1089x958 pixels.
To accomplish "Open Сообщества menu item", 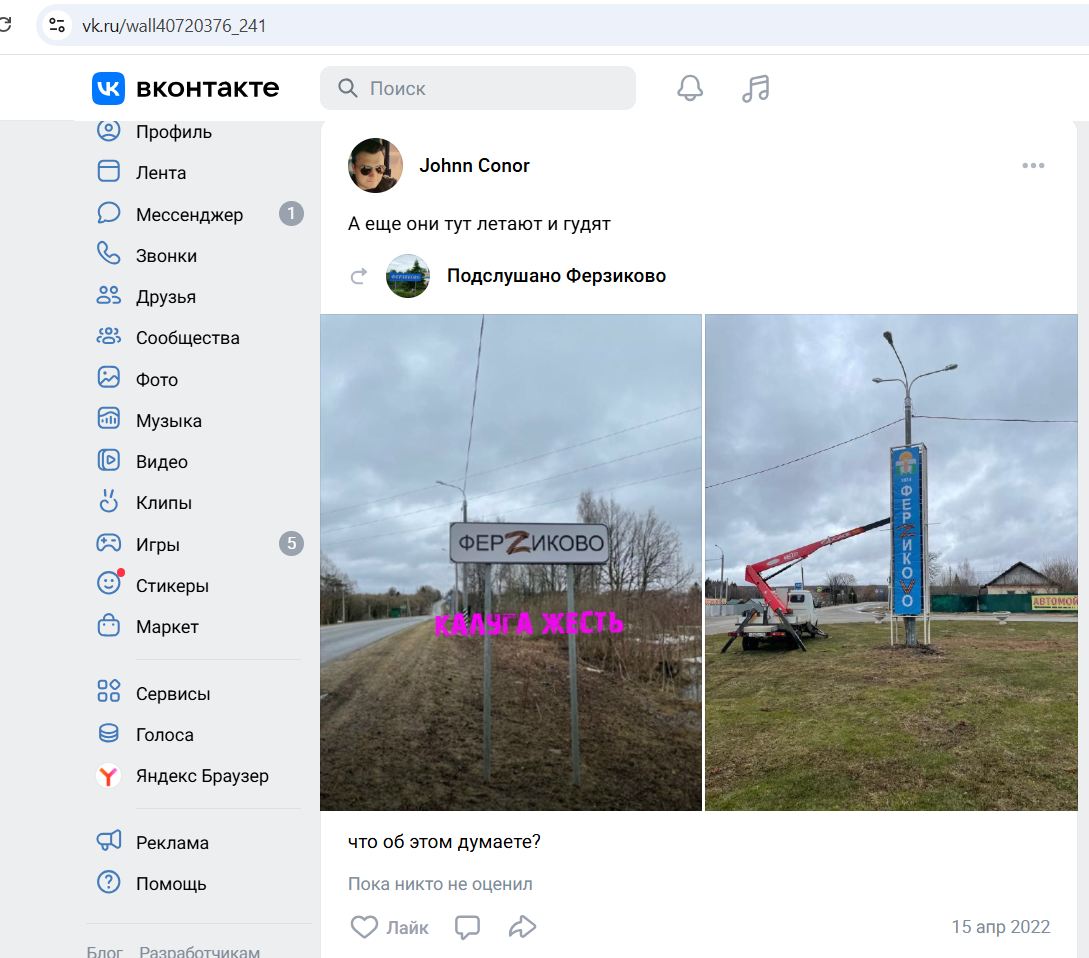I will [188, 338].
